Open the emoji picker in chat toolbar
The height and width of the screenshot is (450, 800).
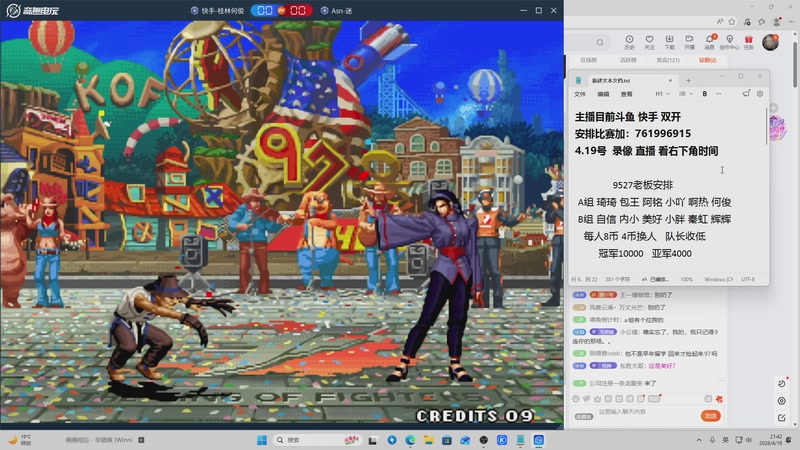click(x=576, y=399)
